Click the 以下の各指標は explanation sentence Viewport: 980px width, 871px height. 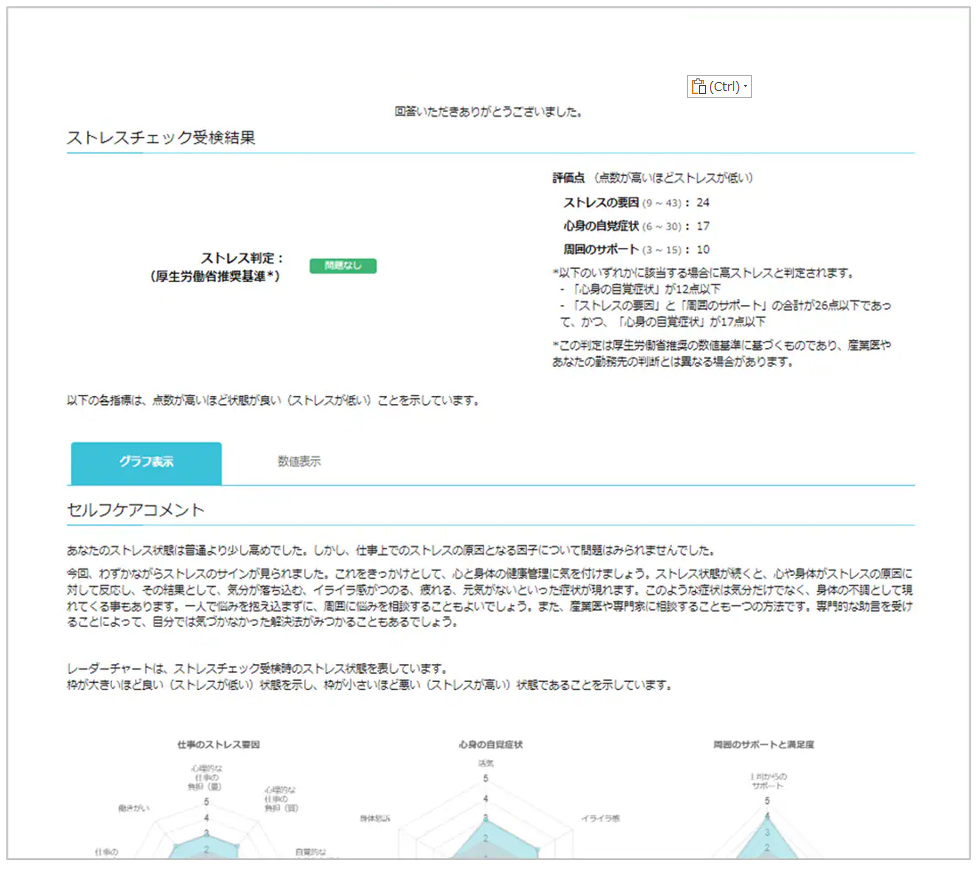pyautogui.click(x=273, y=401)
